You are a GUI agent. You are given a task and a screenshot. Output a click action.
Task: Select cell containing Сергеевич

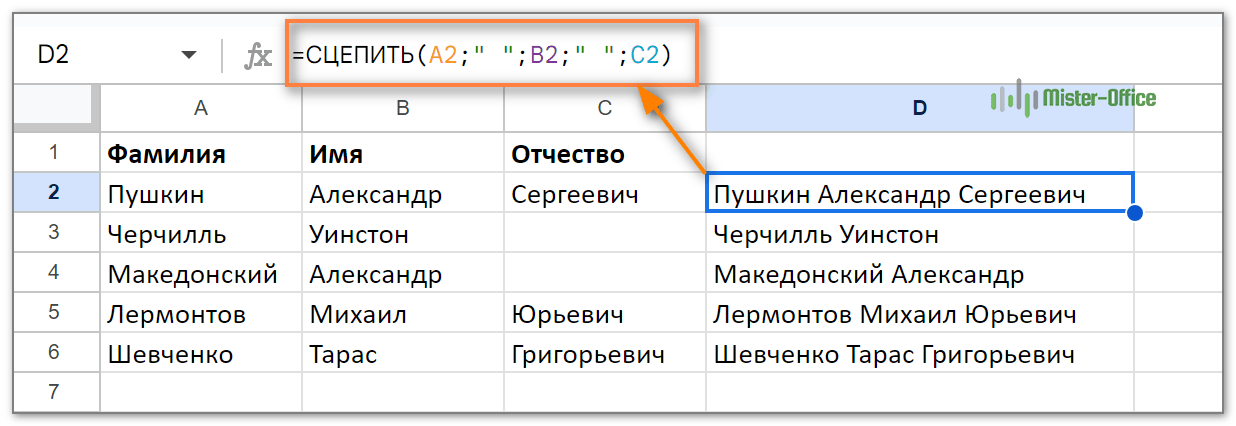(x=604, y=193)
